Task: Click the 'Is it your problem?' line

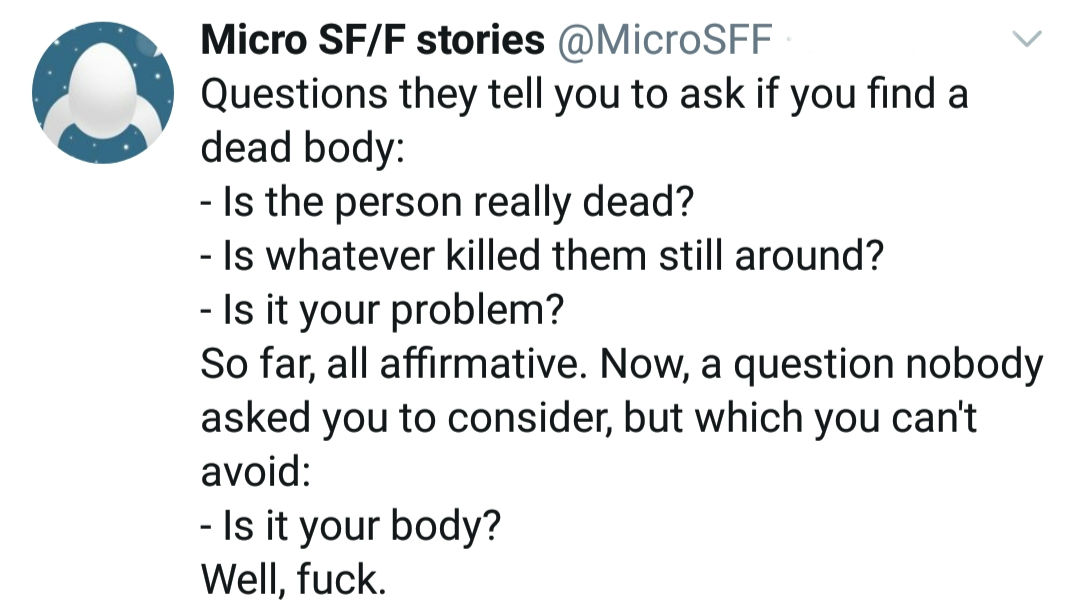Action: tap(382, 309)
